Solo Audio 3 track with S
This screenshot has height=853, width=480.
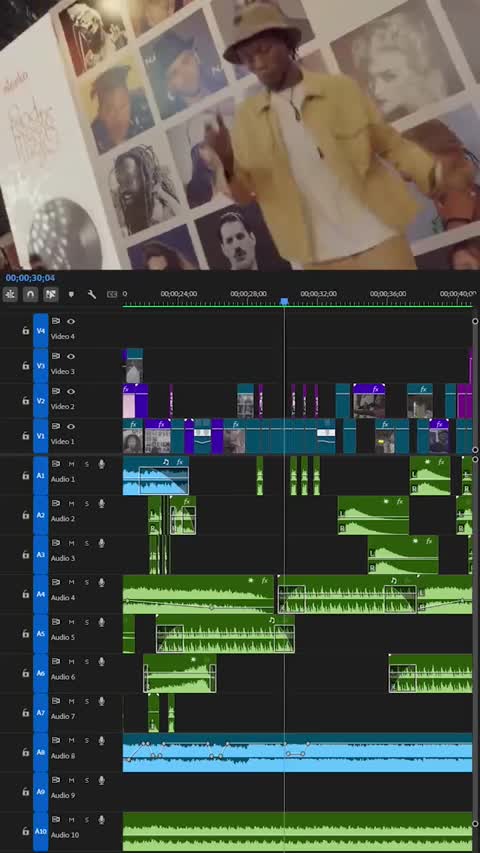(87, 543)
